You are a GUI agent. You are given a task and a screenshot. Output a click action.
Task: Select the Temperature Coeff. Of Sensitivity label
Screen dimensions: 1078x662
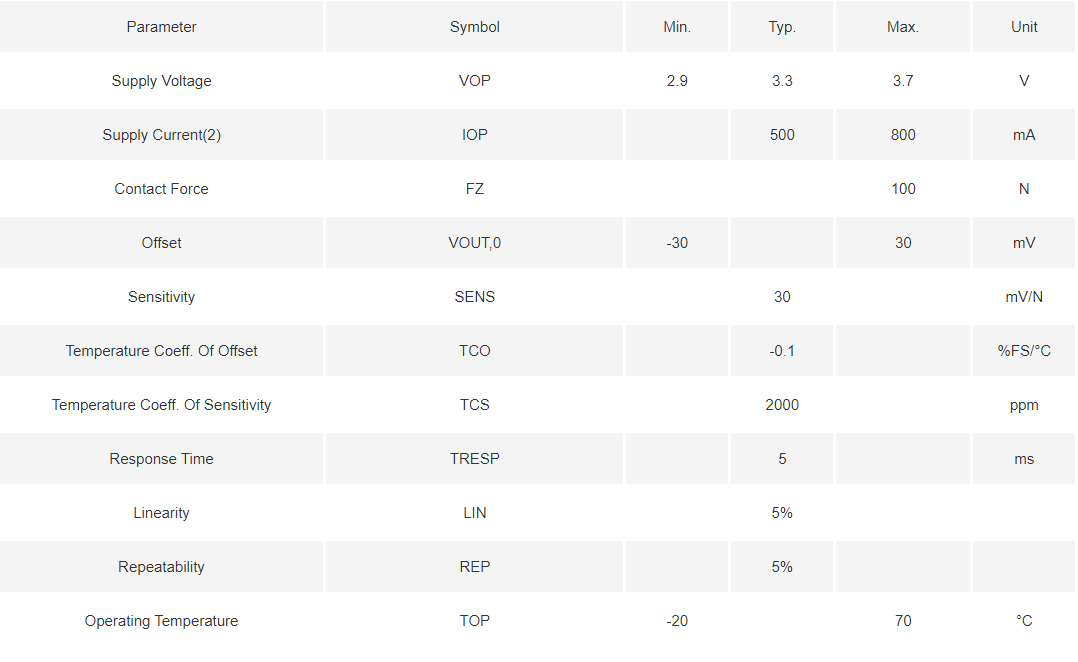click(161, 405)
